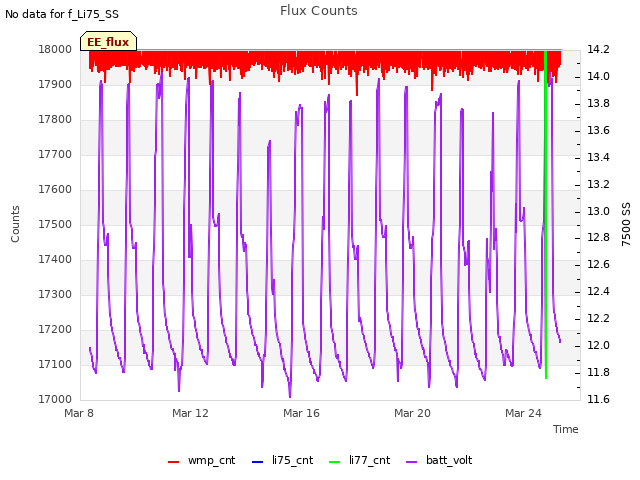Click the Counts y-axis label
Screen dimensions: 640x480
pyautogui.click(x=15, y=224)
